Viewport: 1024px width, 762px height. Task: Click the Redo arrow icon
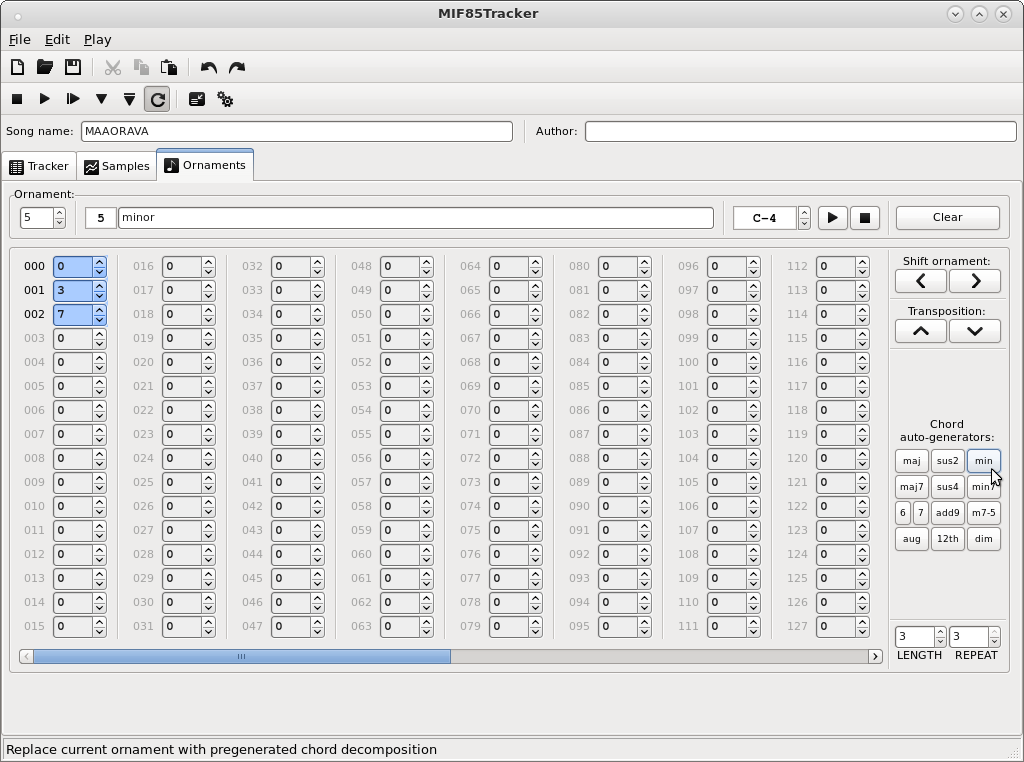tap(237, 67)
